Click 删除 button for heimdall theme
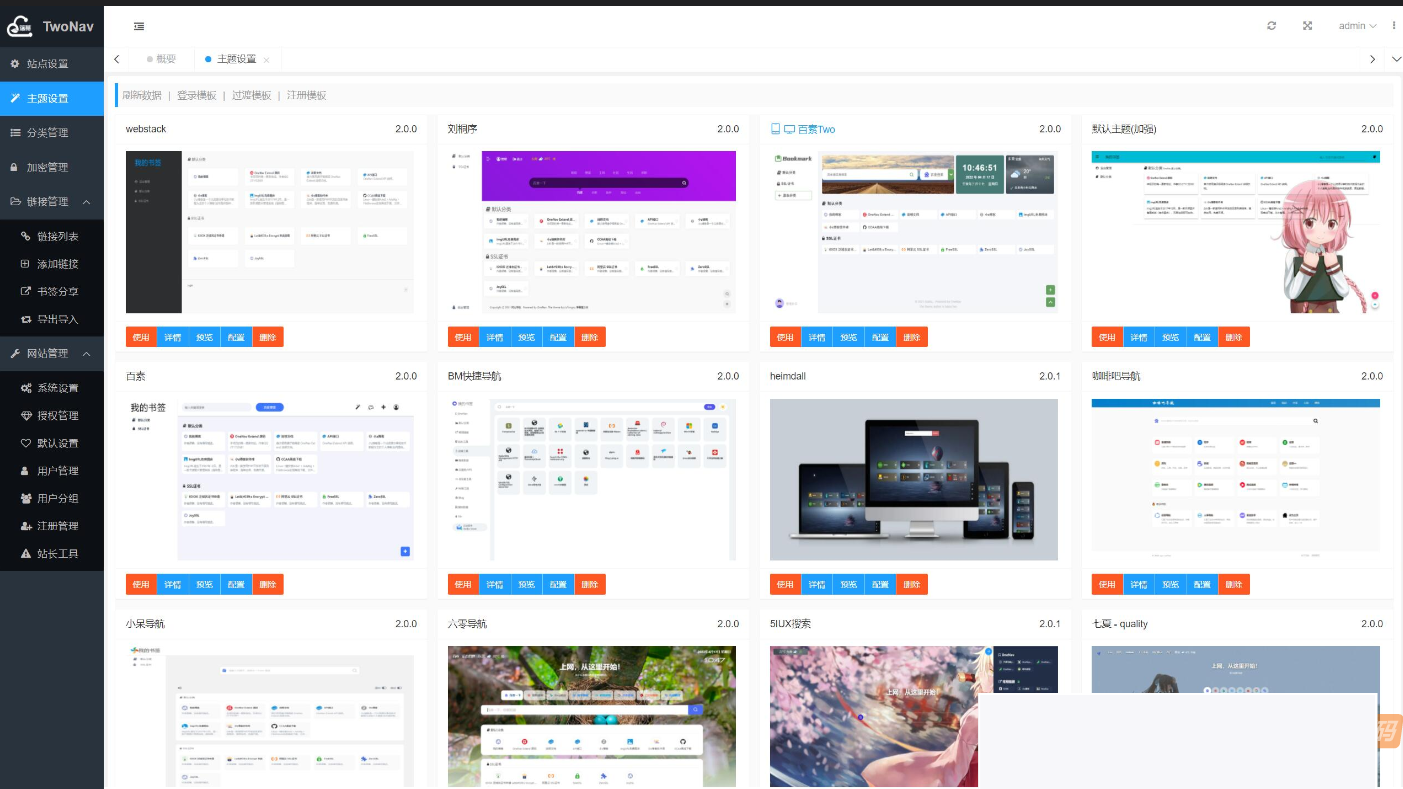The height and width of the screenshot is (789, 1403). (911, 584)
